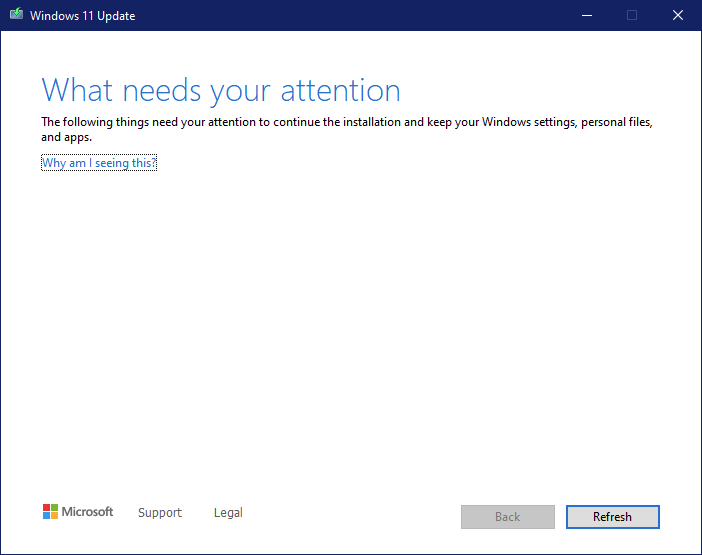The height and width of the screenshot is (555, 702).
Task: Close the Windows 11 Update window
Action: pos(678,16)
